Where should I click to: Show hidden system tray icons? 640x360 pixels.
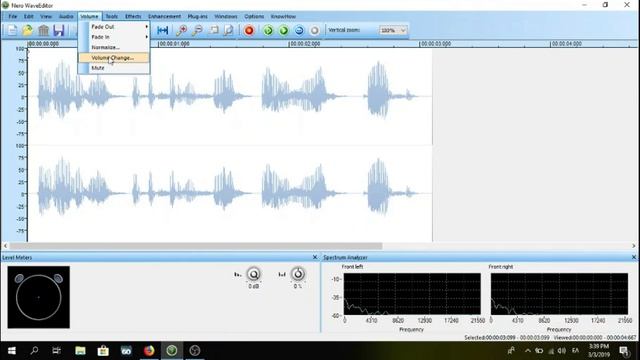coord(527,351)
